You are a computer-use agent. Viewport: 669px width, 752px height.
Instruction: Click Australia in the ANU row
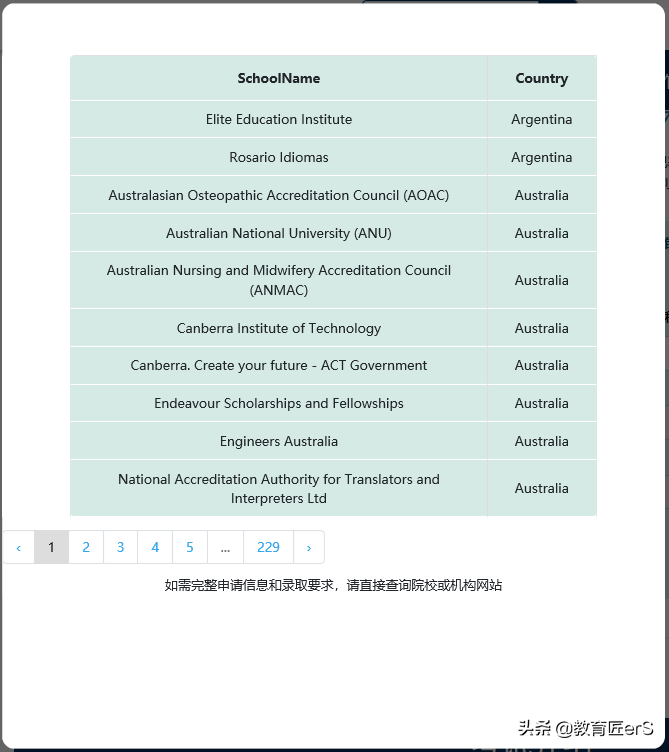click(542, 233)
